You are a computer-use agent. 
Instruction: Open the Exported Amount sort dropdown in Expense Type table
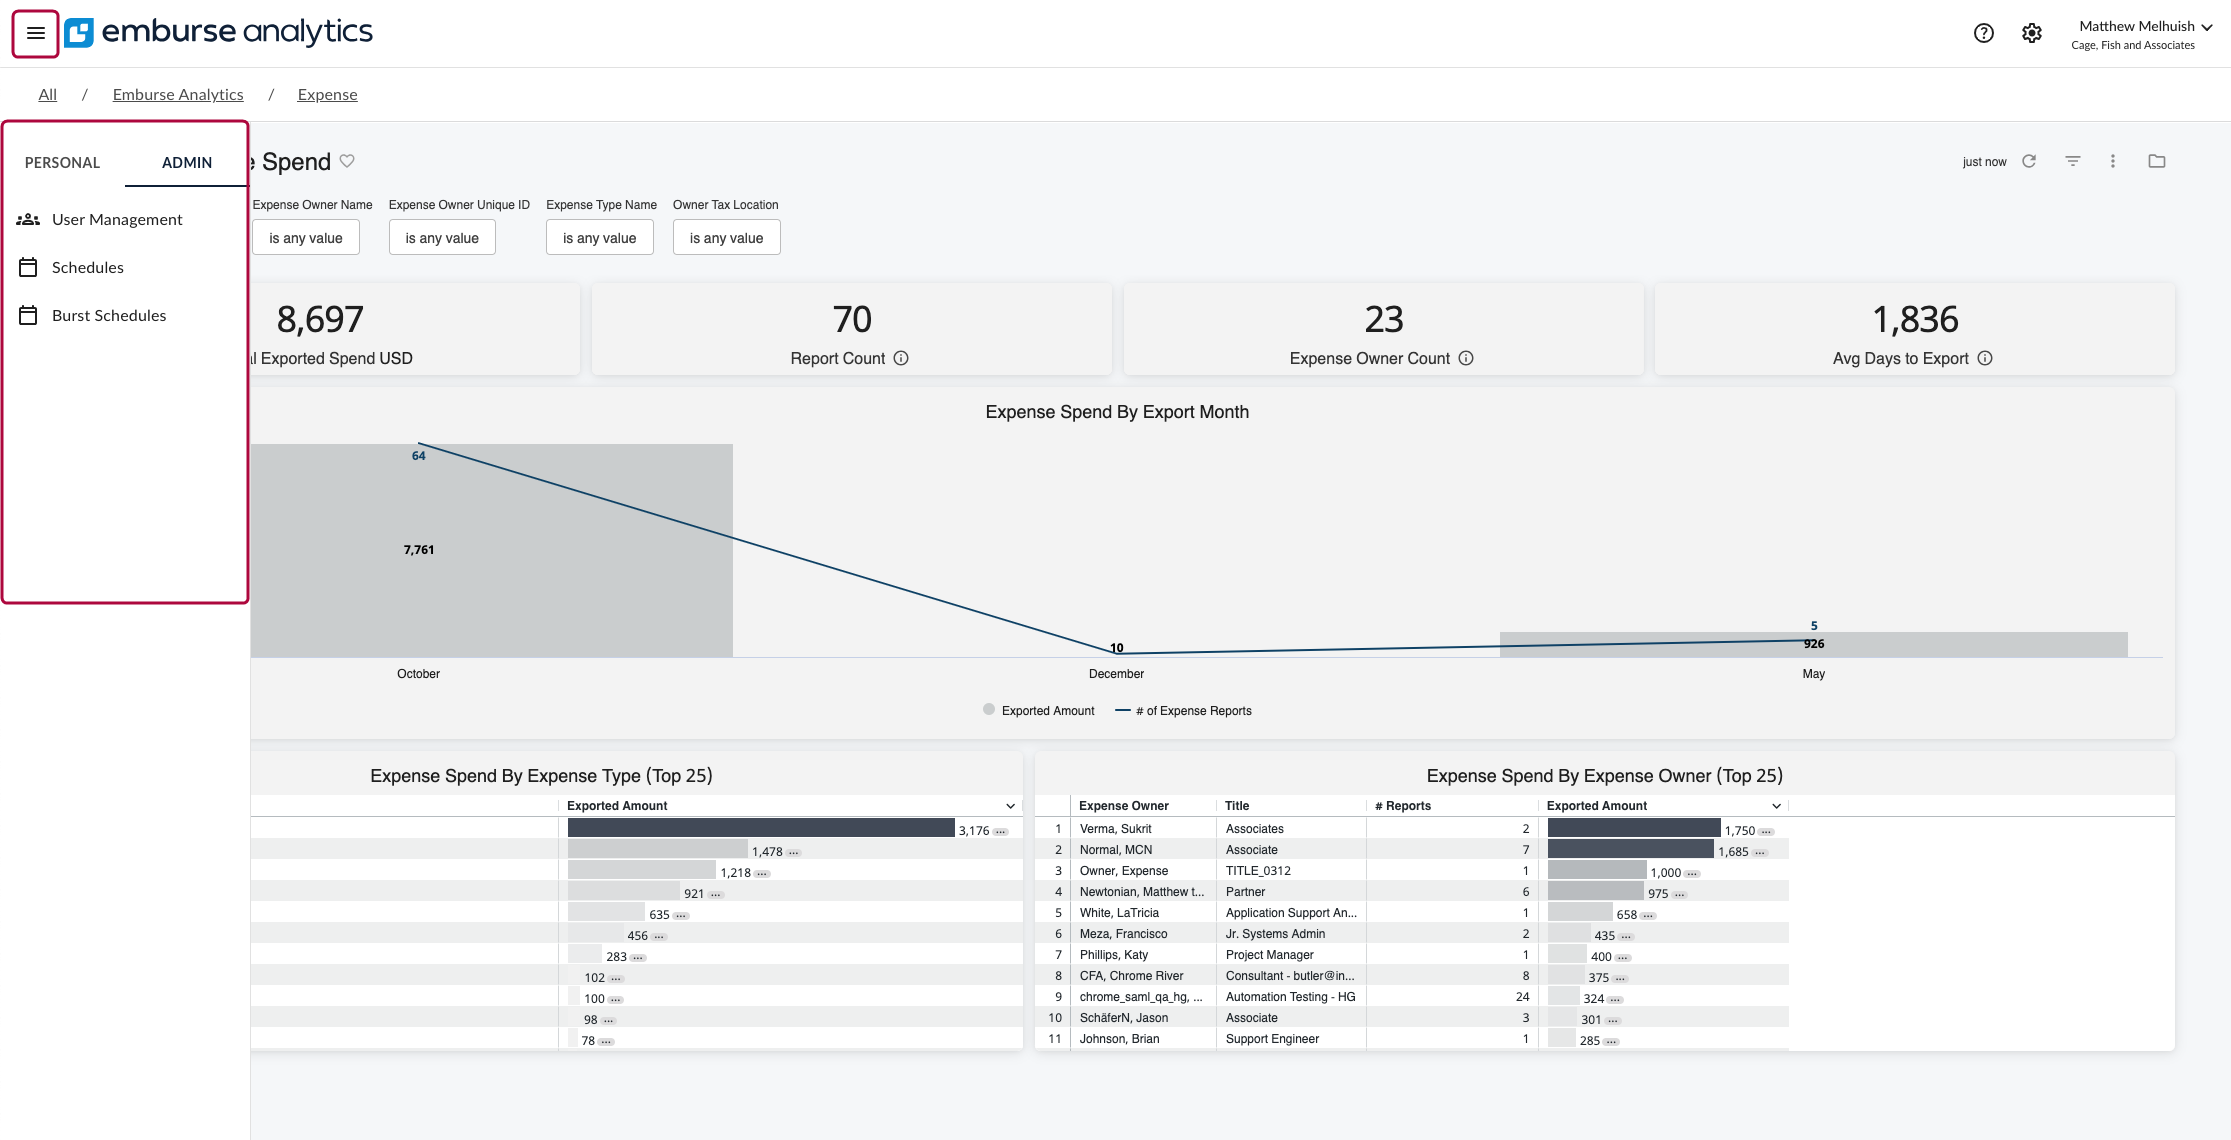coord(1009,806)
